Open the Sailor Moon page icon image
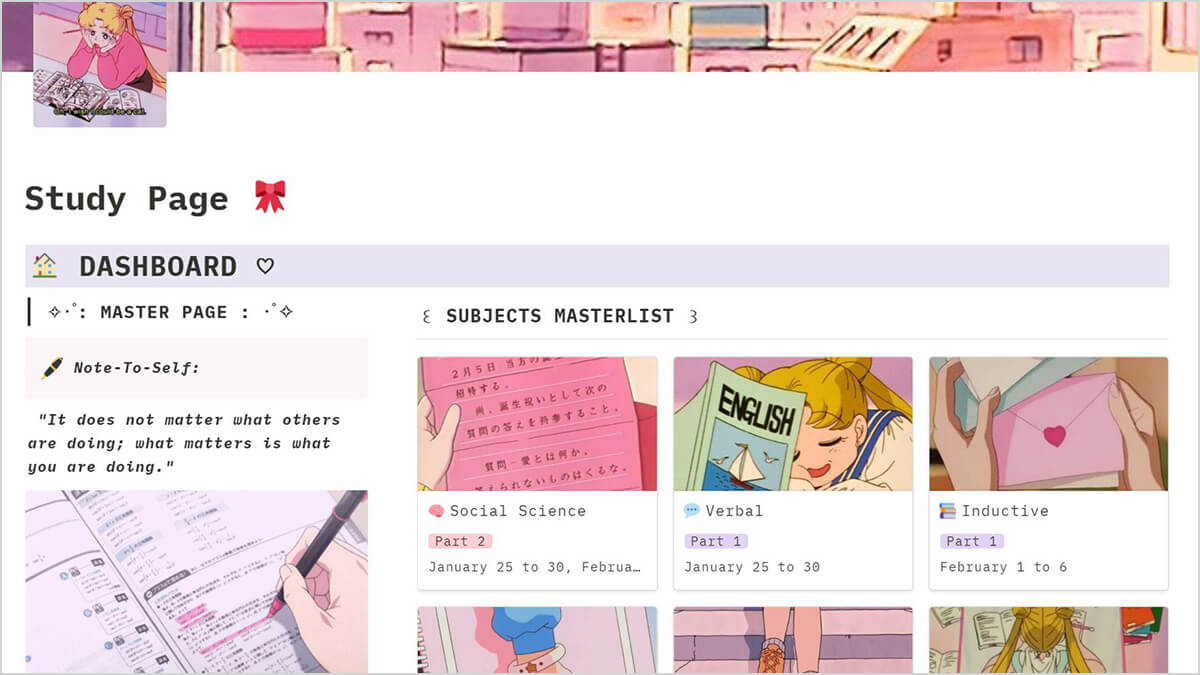The image size is (1200, 675). (100, 63)
